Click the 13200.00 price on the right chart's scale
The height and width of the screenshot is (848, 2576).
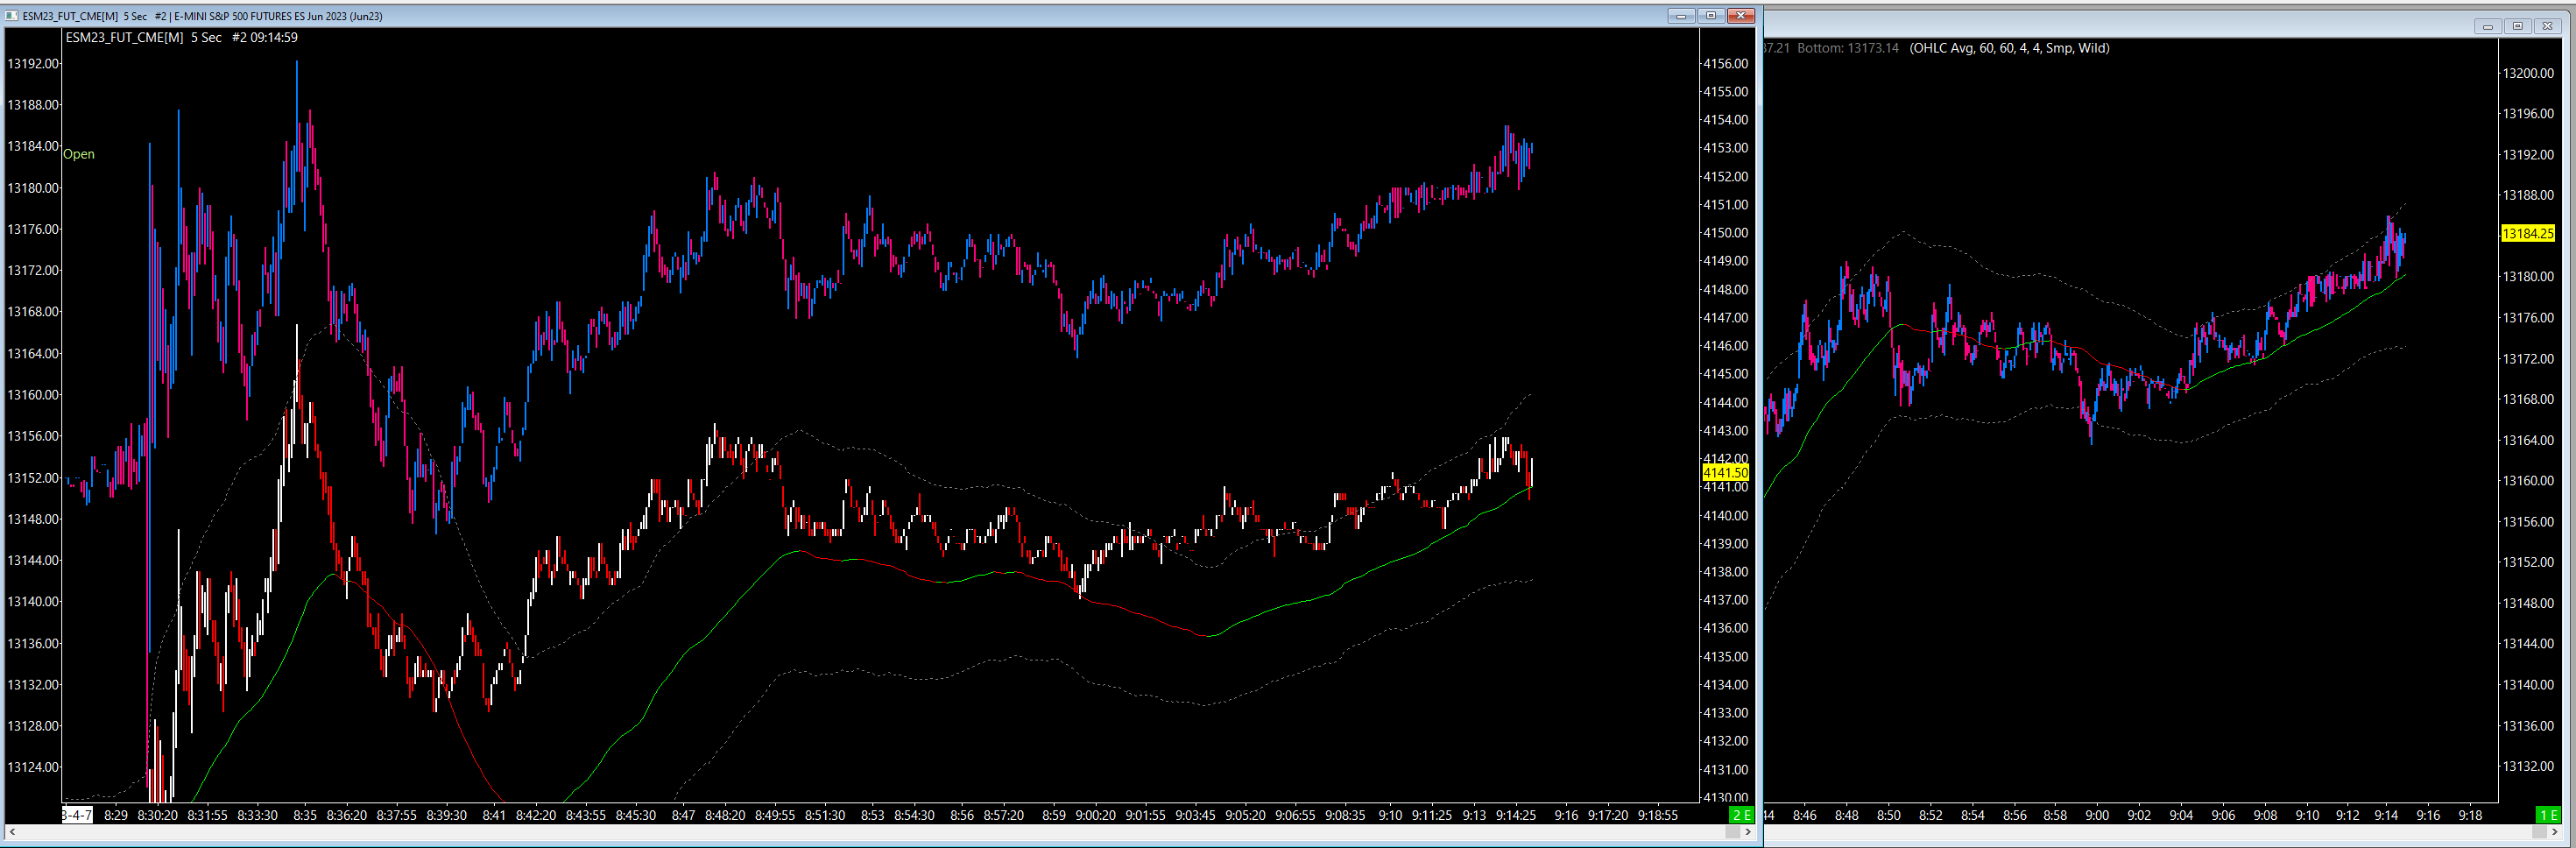(2527, 73)
